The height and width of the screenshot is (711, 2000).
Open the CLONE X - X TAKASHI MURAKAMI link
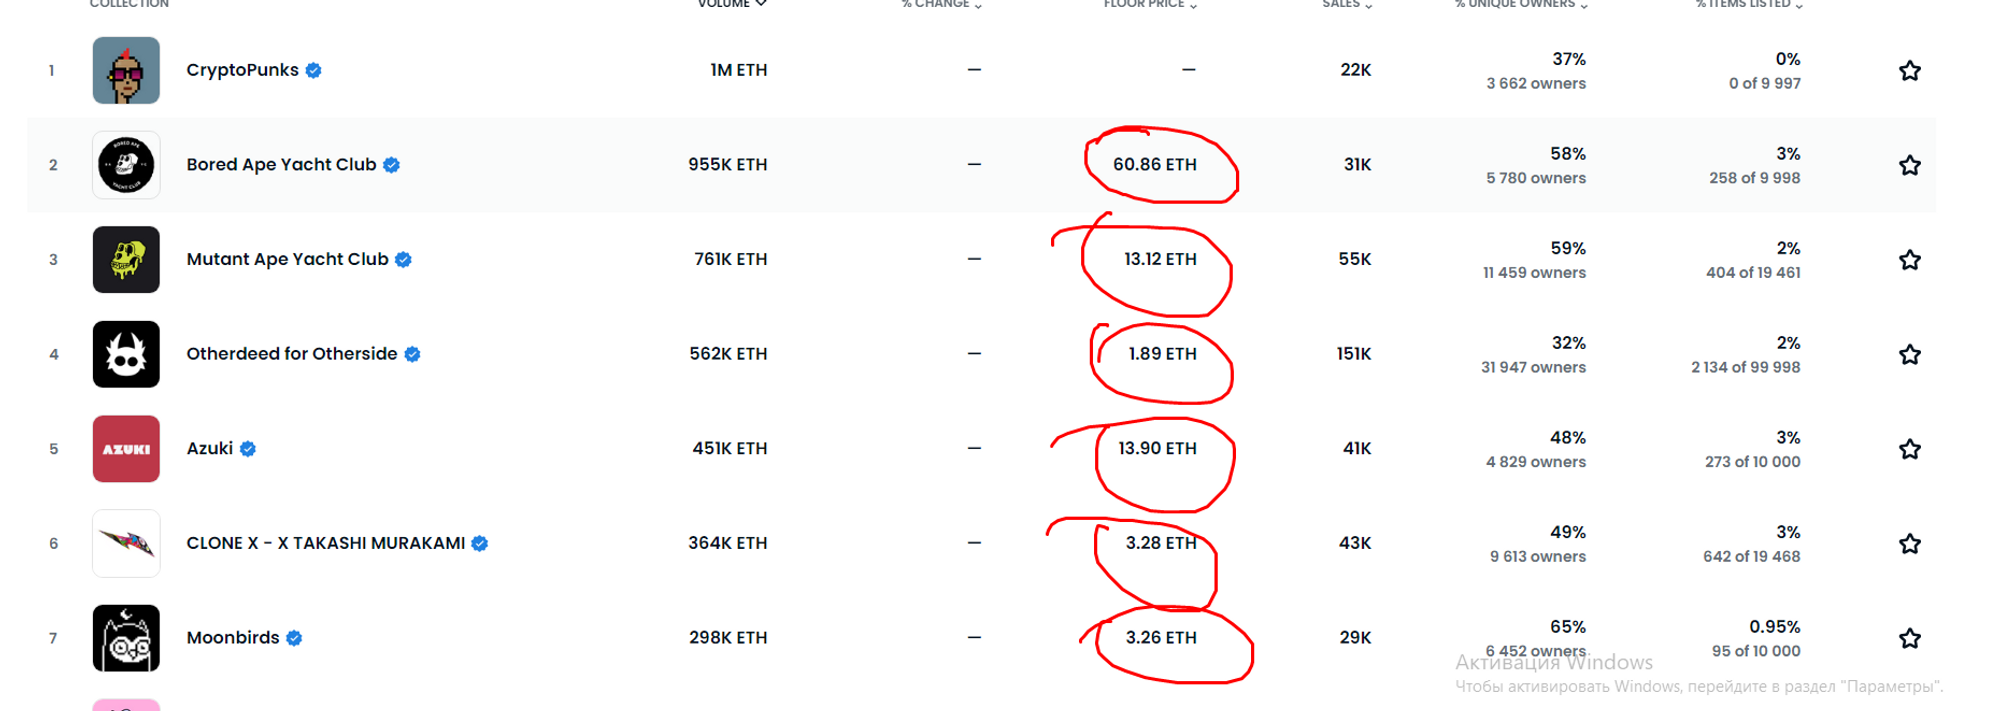pyautogui.click(x=325, y=543)
